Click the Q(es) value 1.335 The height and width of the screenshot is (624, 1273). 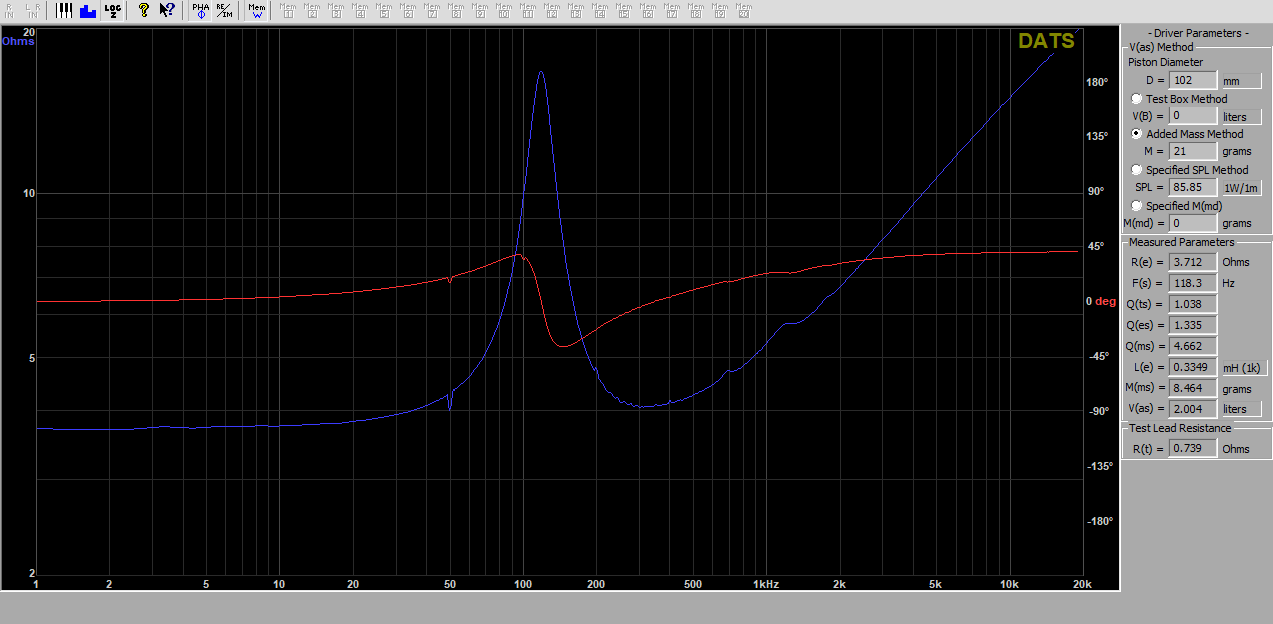[1193, 325]
